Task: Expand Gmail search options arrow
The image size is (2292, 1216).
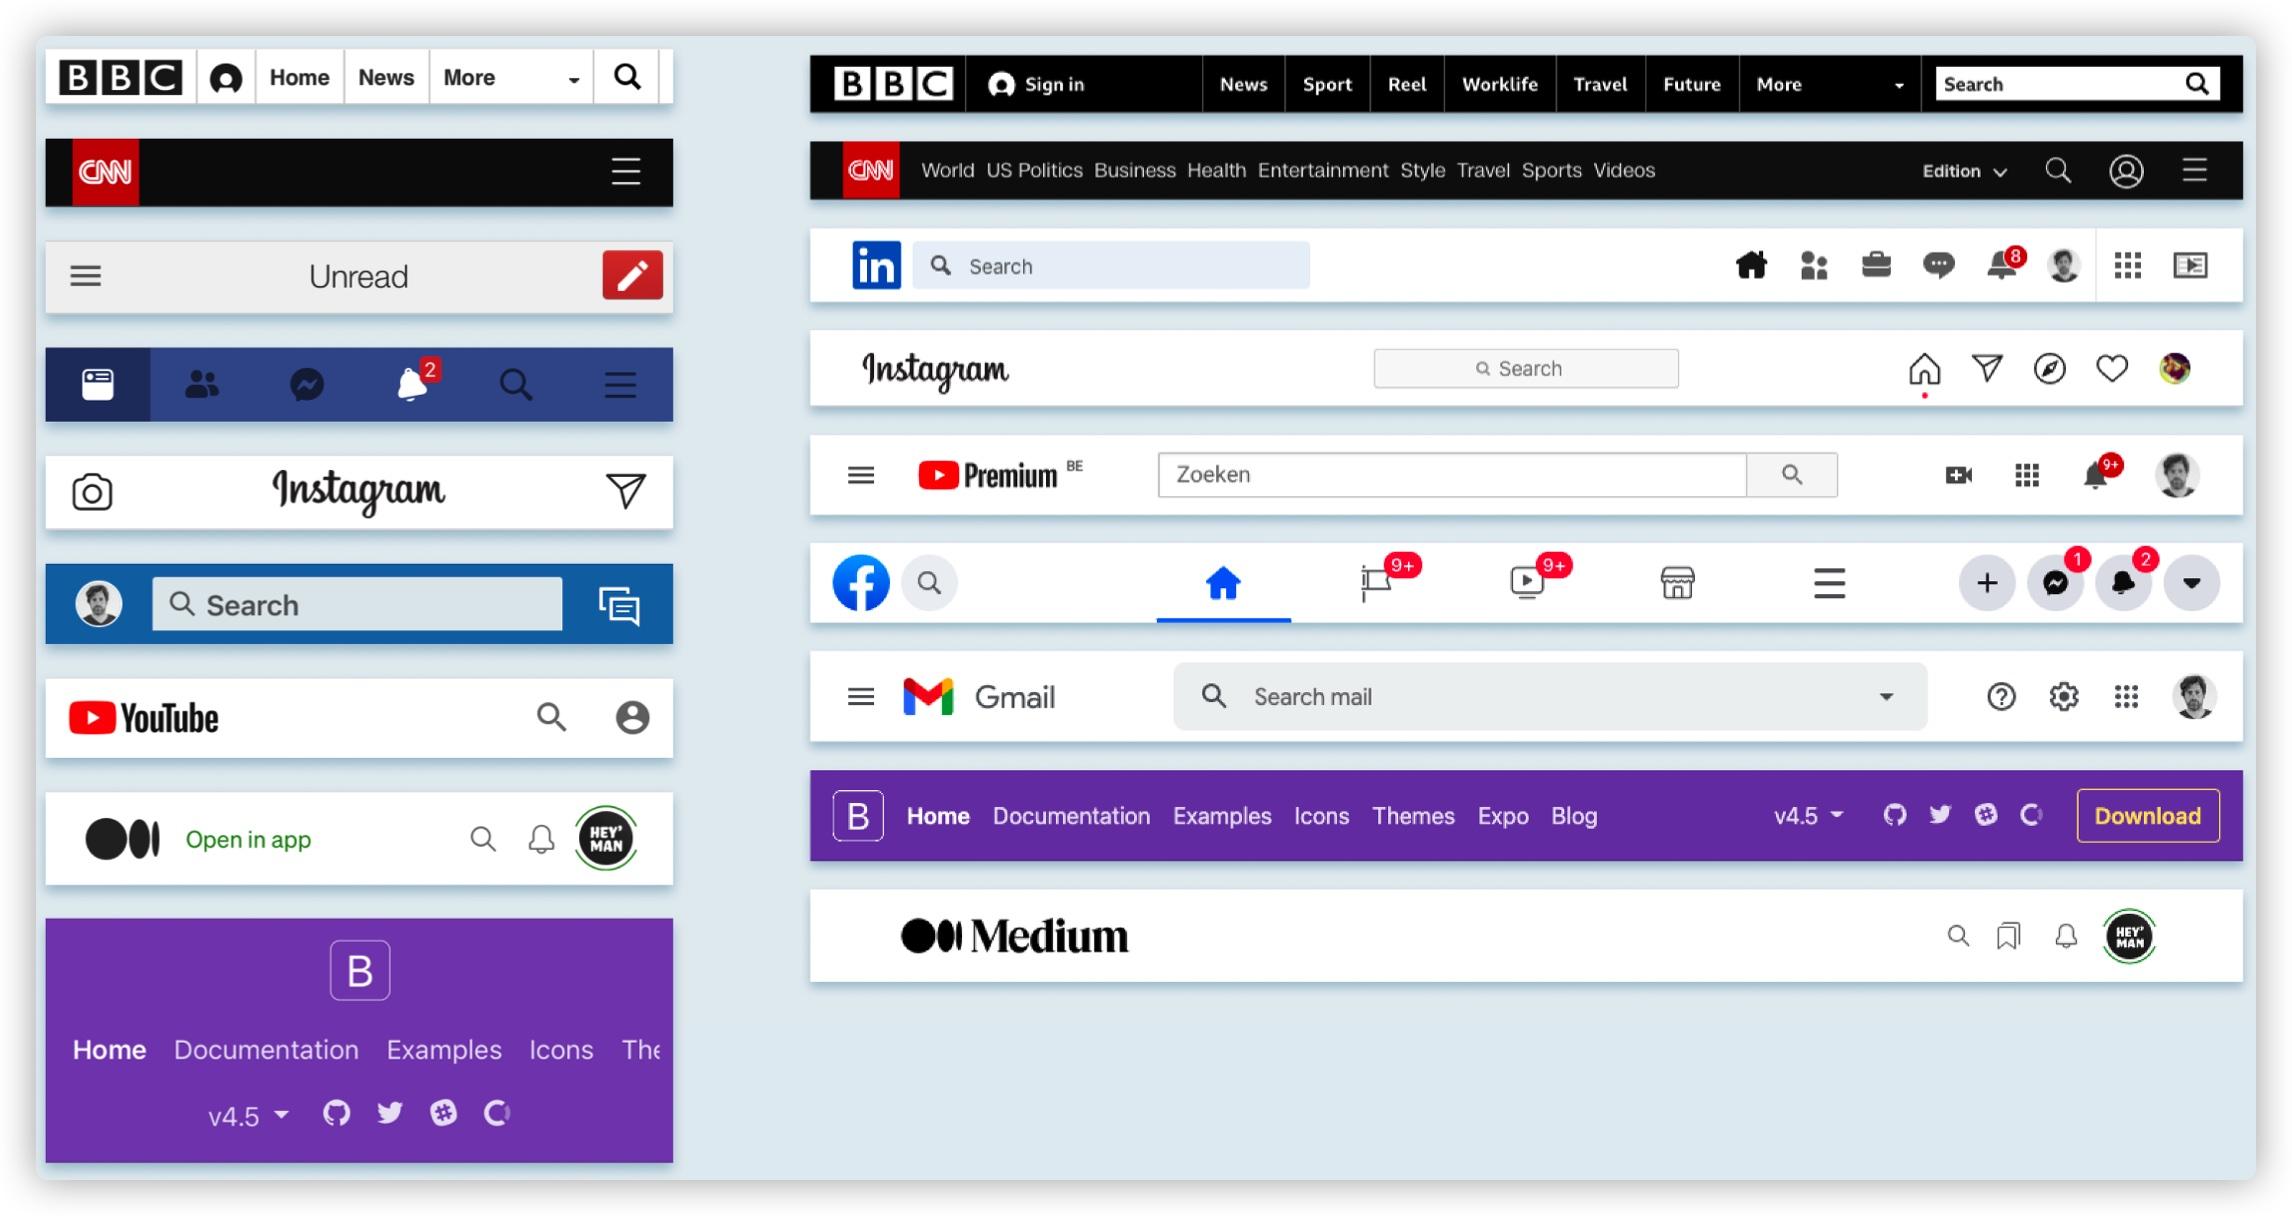Action: point(1886,697)
